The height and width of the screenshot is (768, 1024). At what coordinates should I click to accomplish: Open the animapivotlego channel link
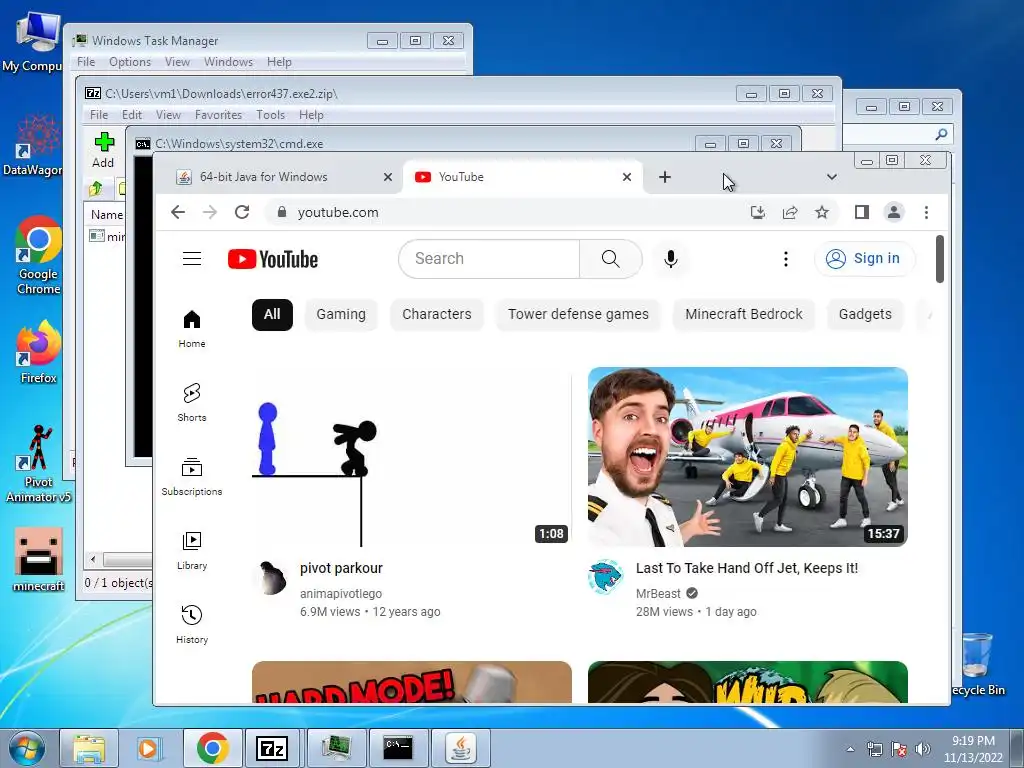[x=341, y=594]
